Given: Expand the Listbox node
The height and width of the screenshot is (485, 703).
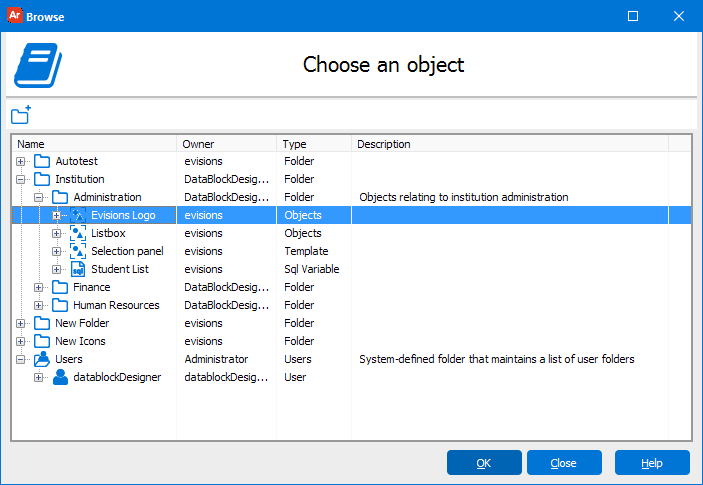Looking at the screenshot, I should click(x=56, y=233).
